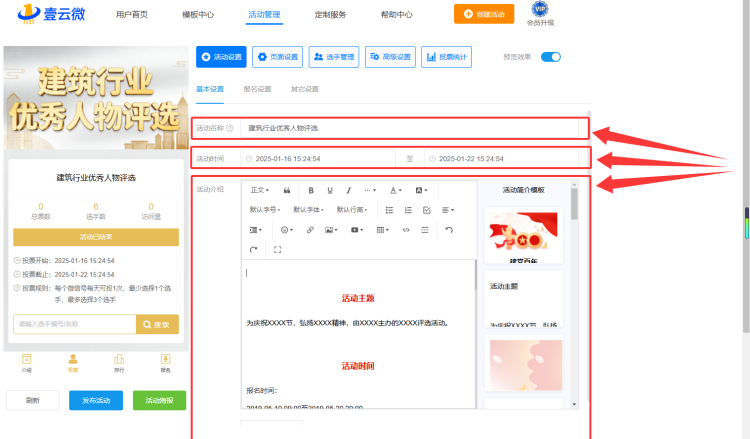
Task: Open the 正文 paragraph style dropdown
Action: [260, 190]
